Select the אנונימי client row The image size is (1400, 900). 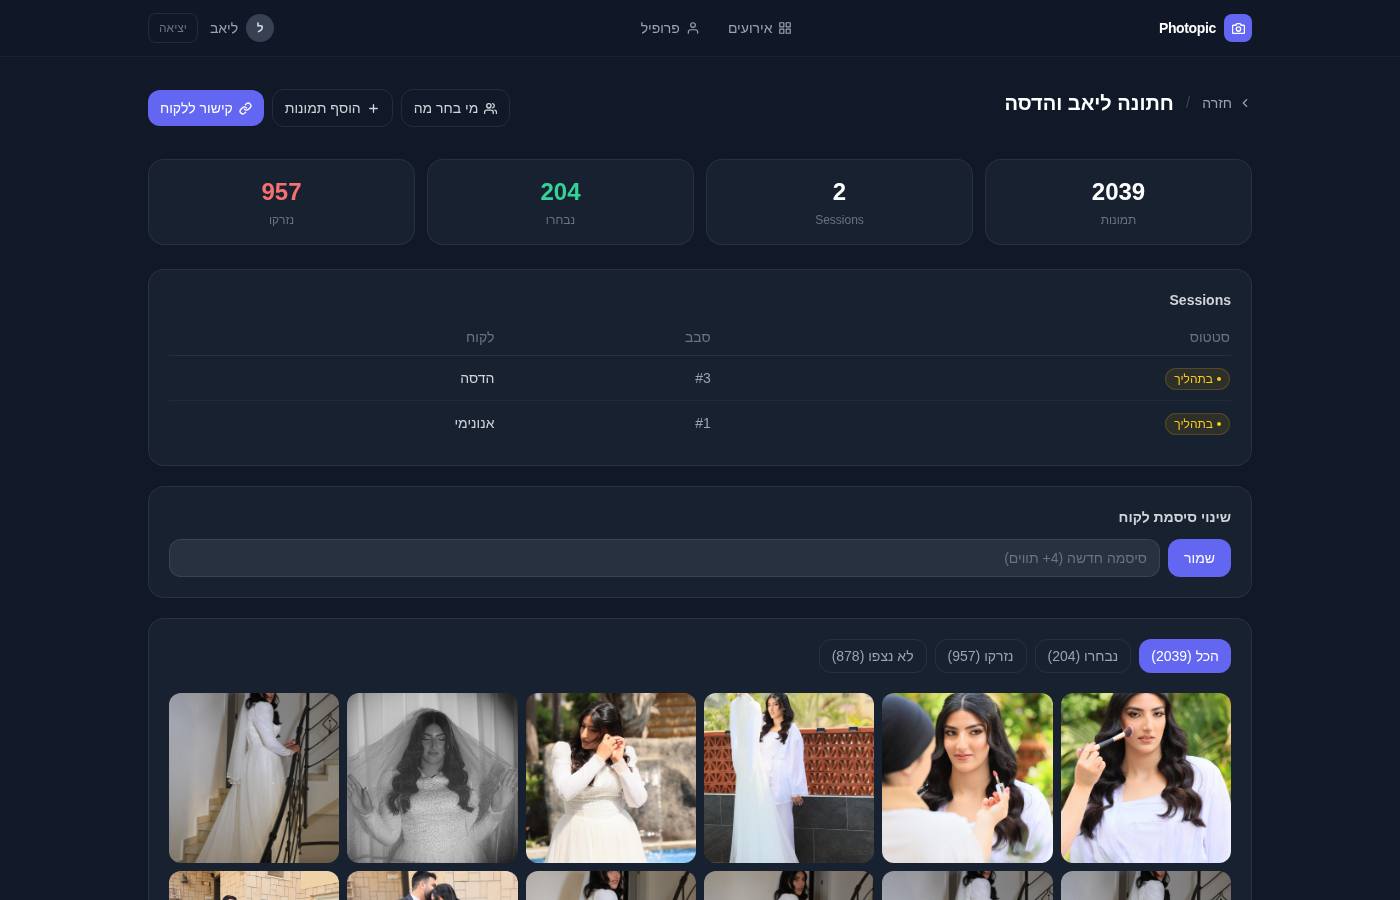pos(700,423)
